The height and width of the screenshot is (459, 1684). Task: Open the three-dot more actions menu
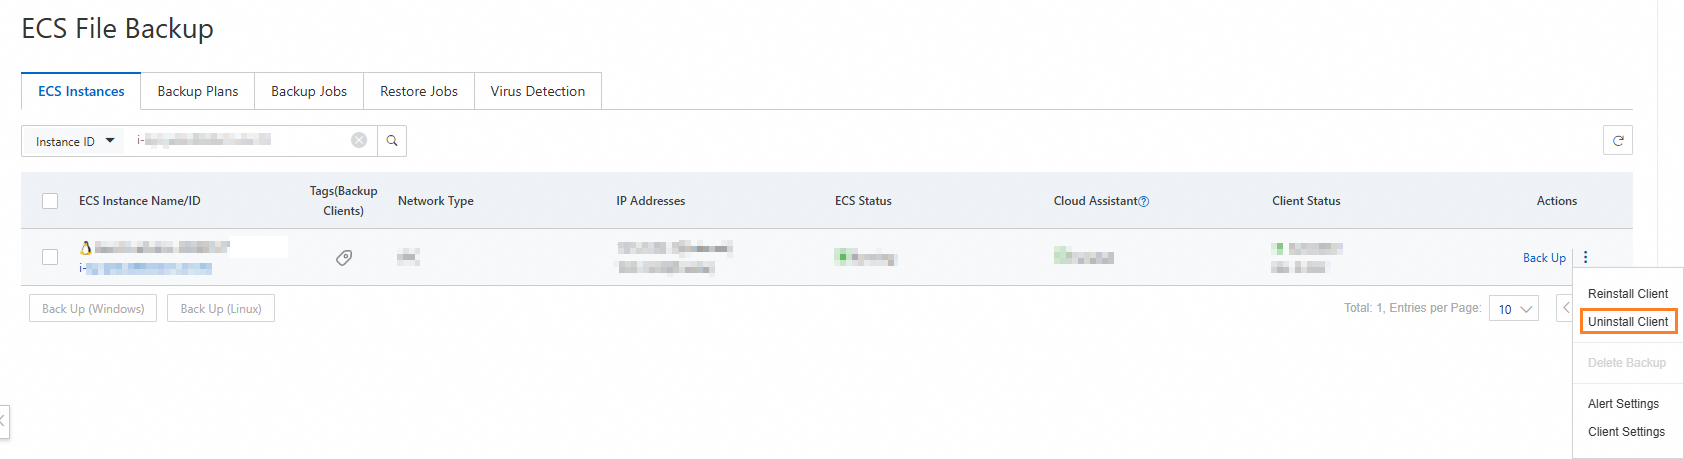point(1585,258)
